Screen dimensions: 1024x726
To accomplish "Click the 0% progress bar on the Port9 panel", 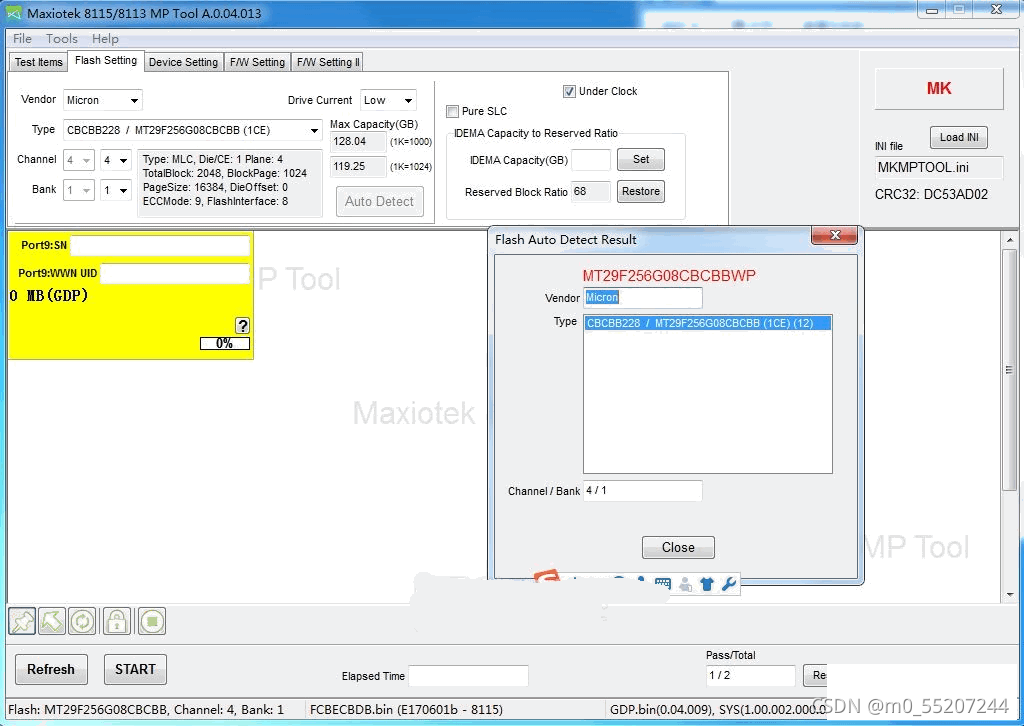I will coord(225,343).
